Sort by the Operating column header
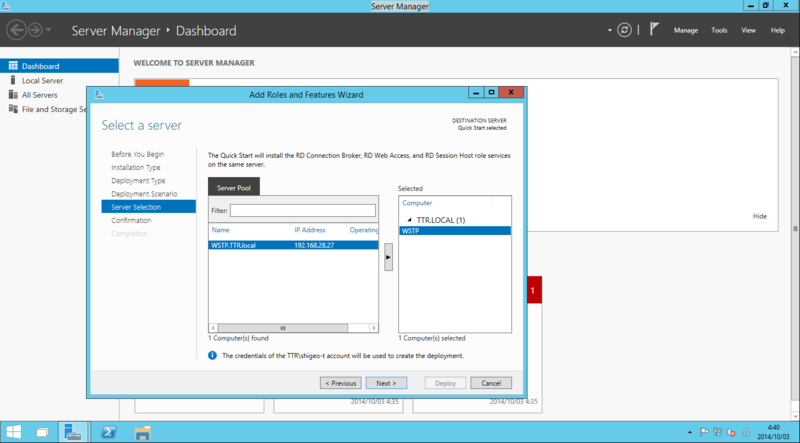Screen dimensions: 800x443 363,230
